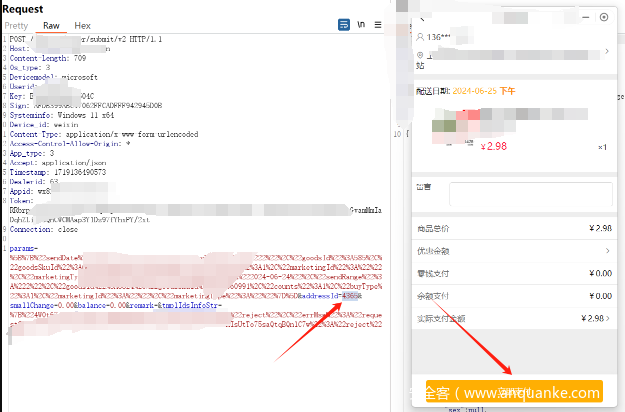Click the Accept: application/json header line
The width and height of the screenshot is (625, 412).
pyautogui.click(x=58, y=163)
